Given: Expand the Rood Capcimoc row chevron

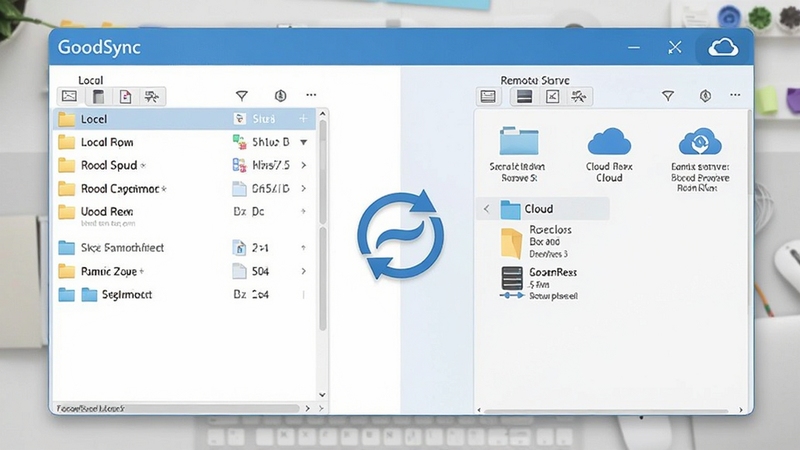Looking at the screenshot, I should 304,188.
